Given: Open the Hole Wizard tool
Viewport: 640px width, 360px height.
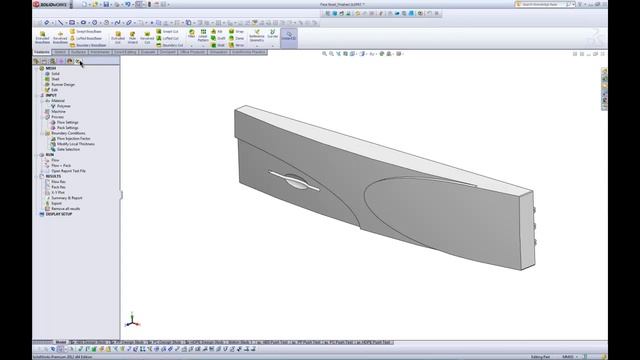Looking at the screenshot, I should tap(133, 37).
